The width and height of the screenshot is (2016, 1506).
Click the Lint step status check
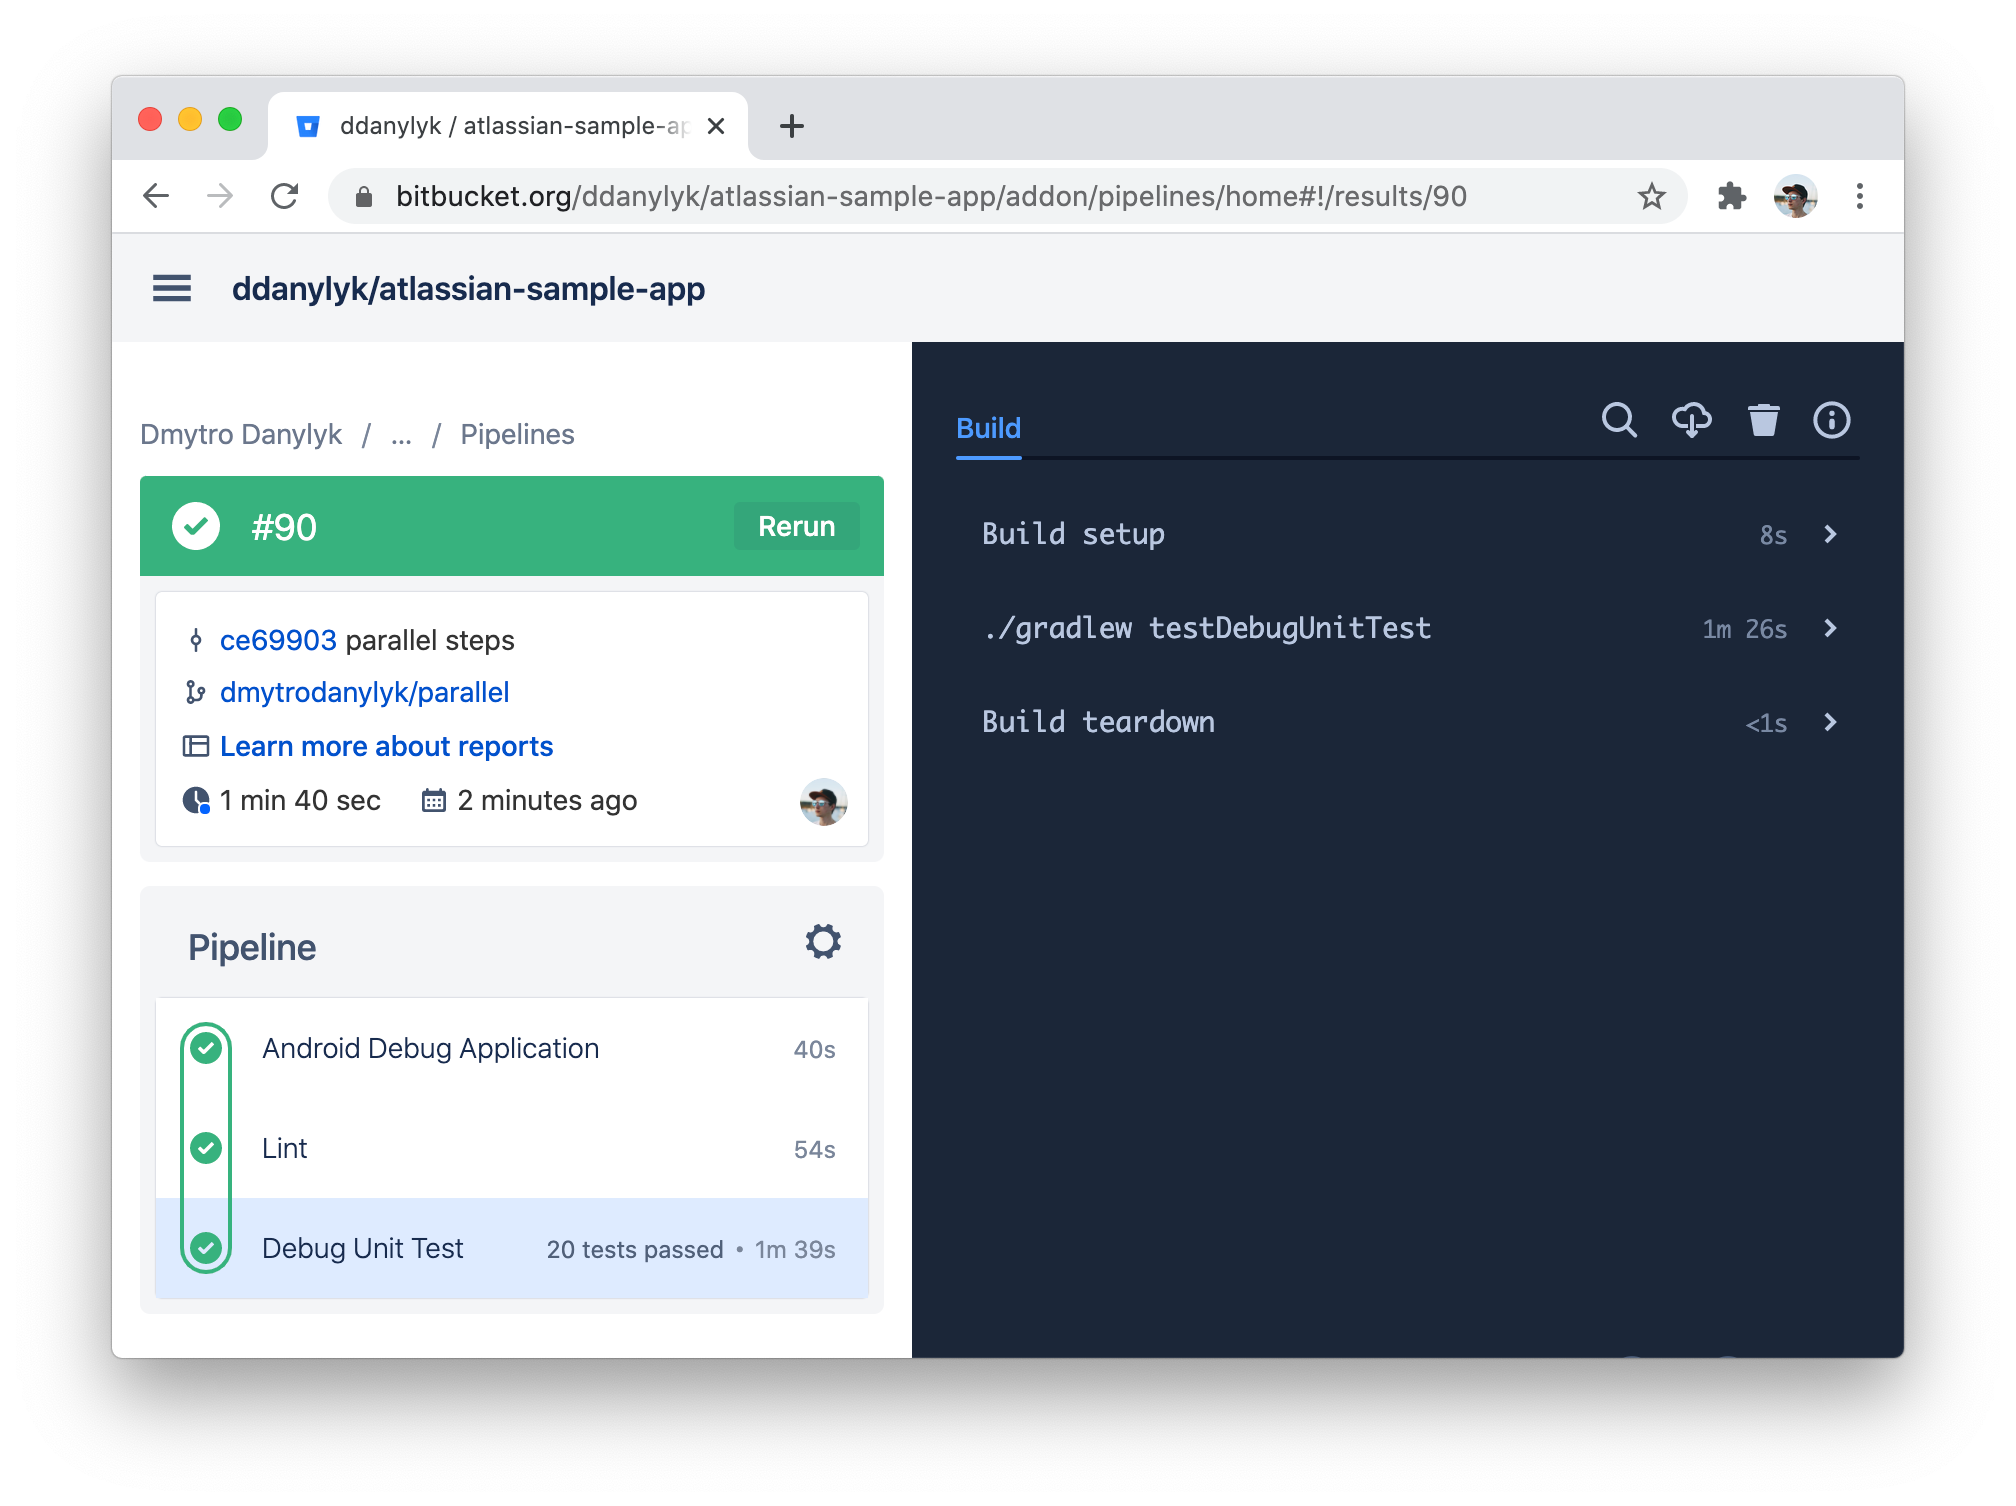click(x=206, y=1148)
